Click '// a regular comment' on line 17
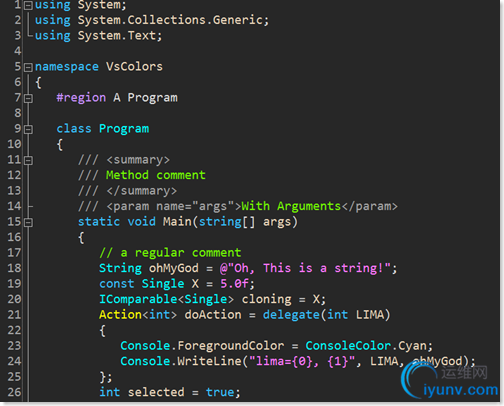 (x=170, y=253)
